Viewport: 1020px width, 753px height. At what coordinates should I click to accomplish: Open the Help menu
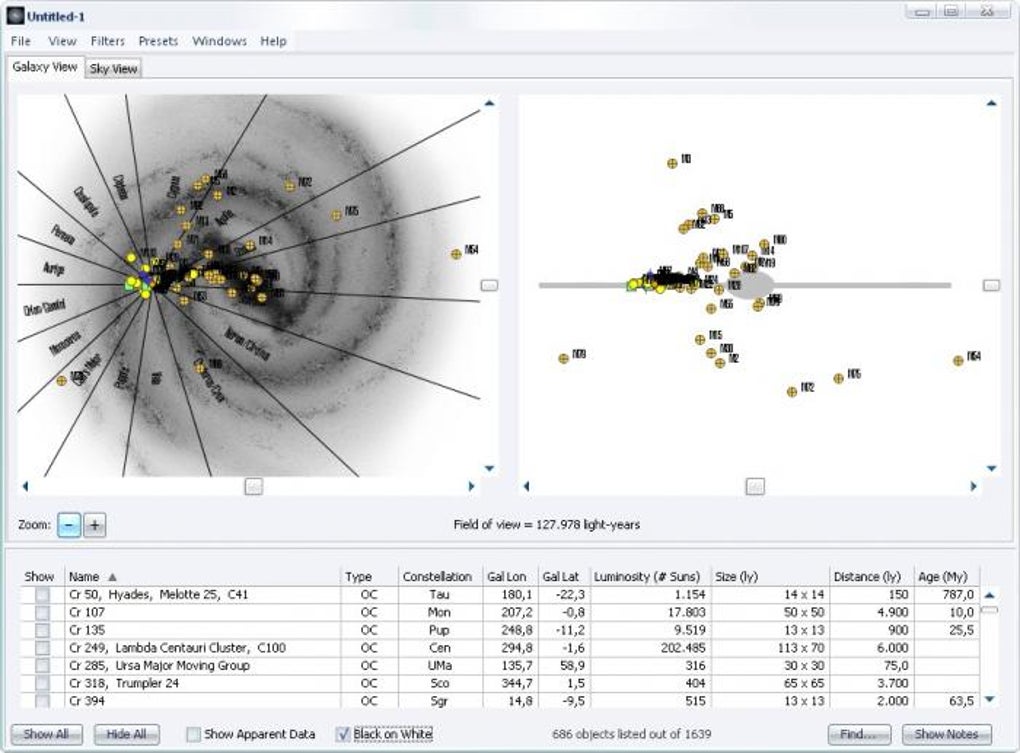point(273,41)
